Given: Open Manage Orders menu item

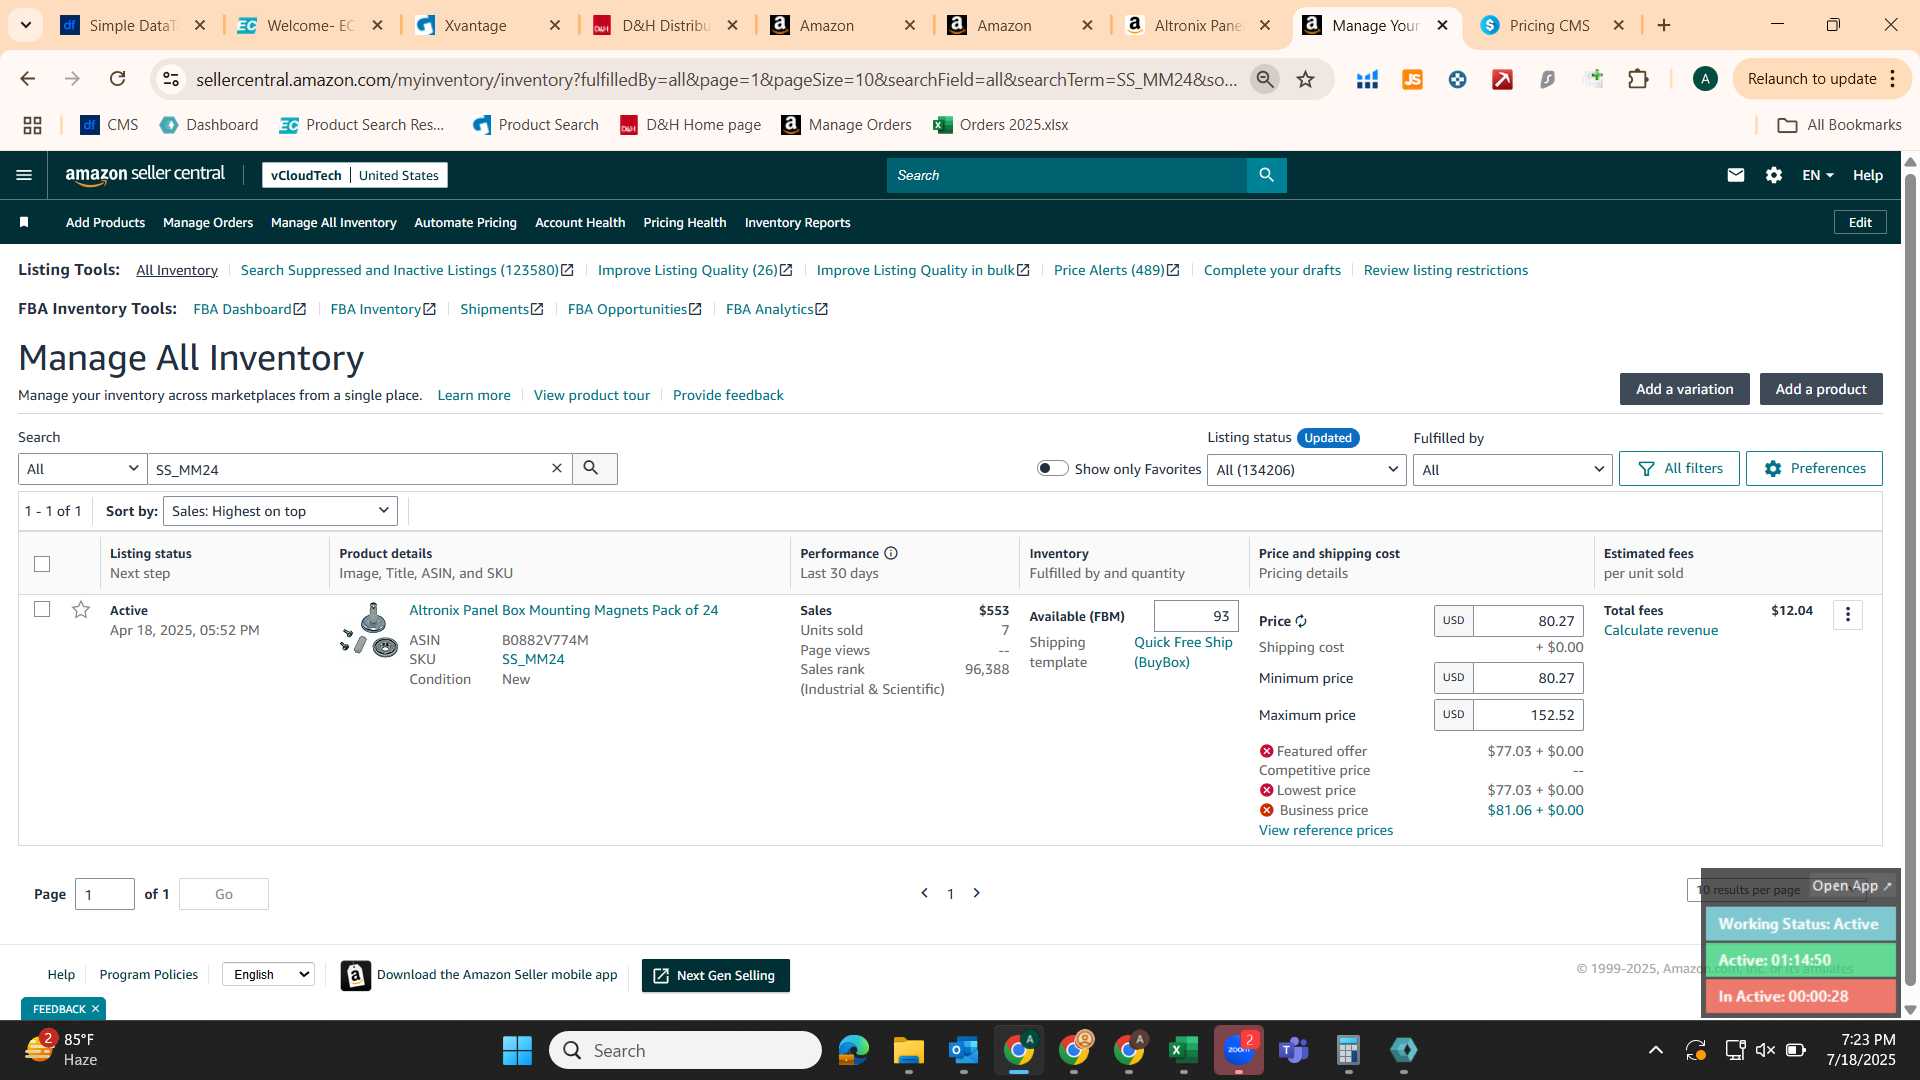Looking at the screenshot, I should 208,222.
